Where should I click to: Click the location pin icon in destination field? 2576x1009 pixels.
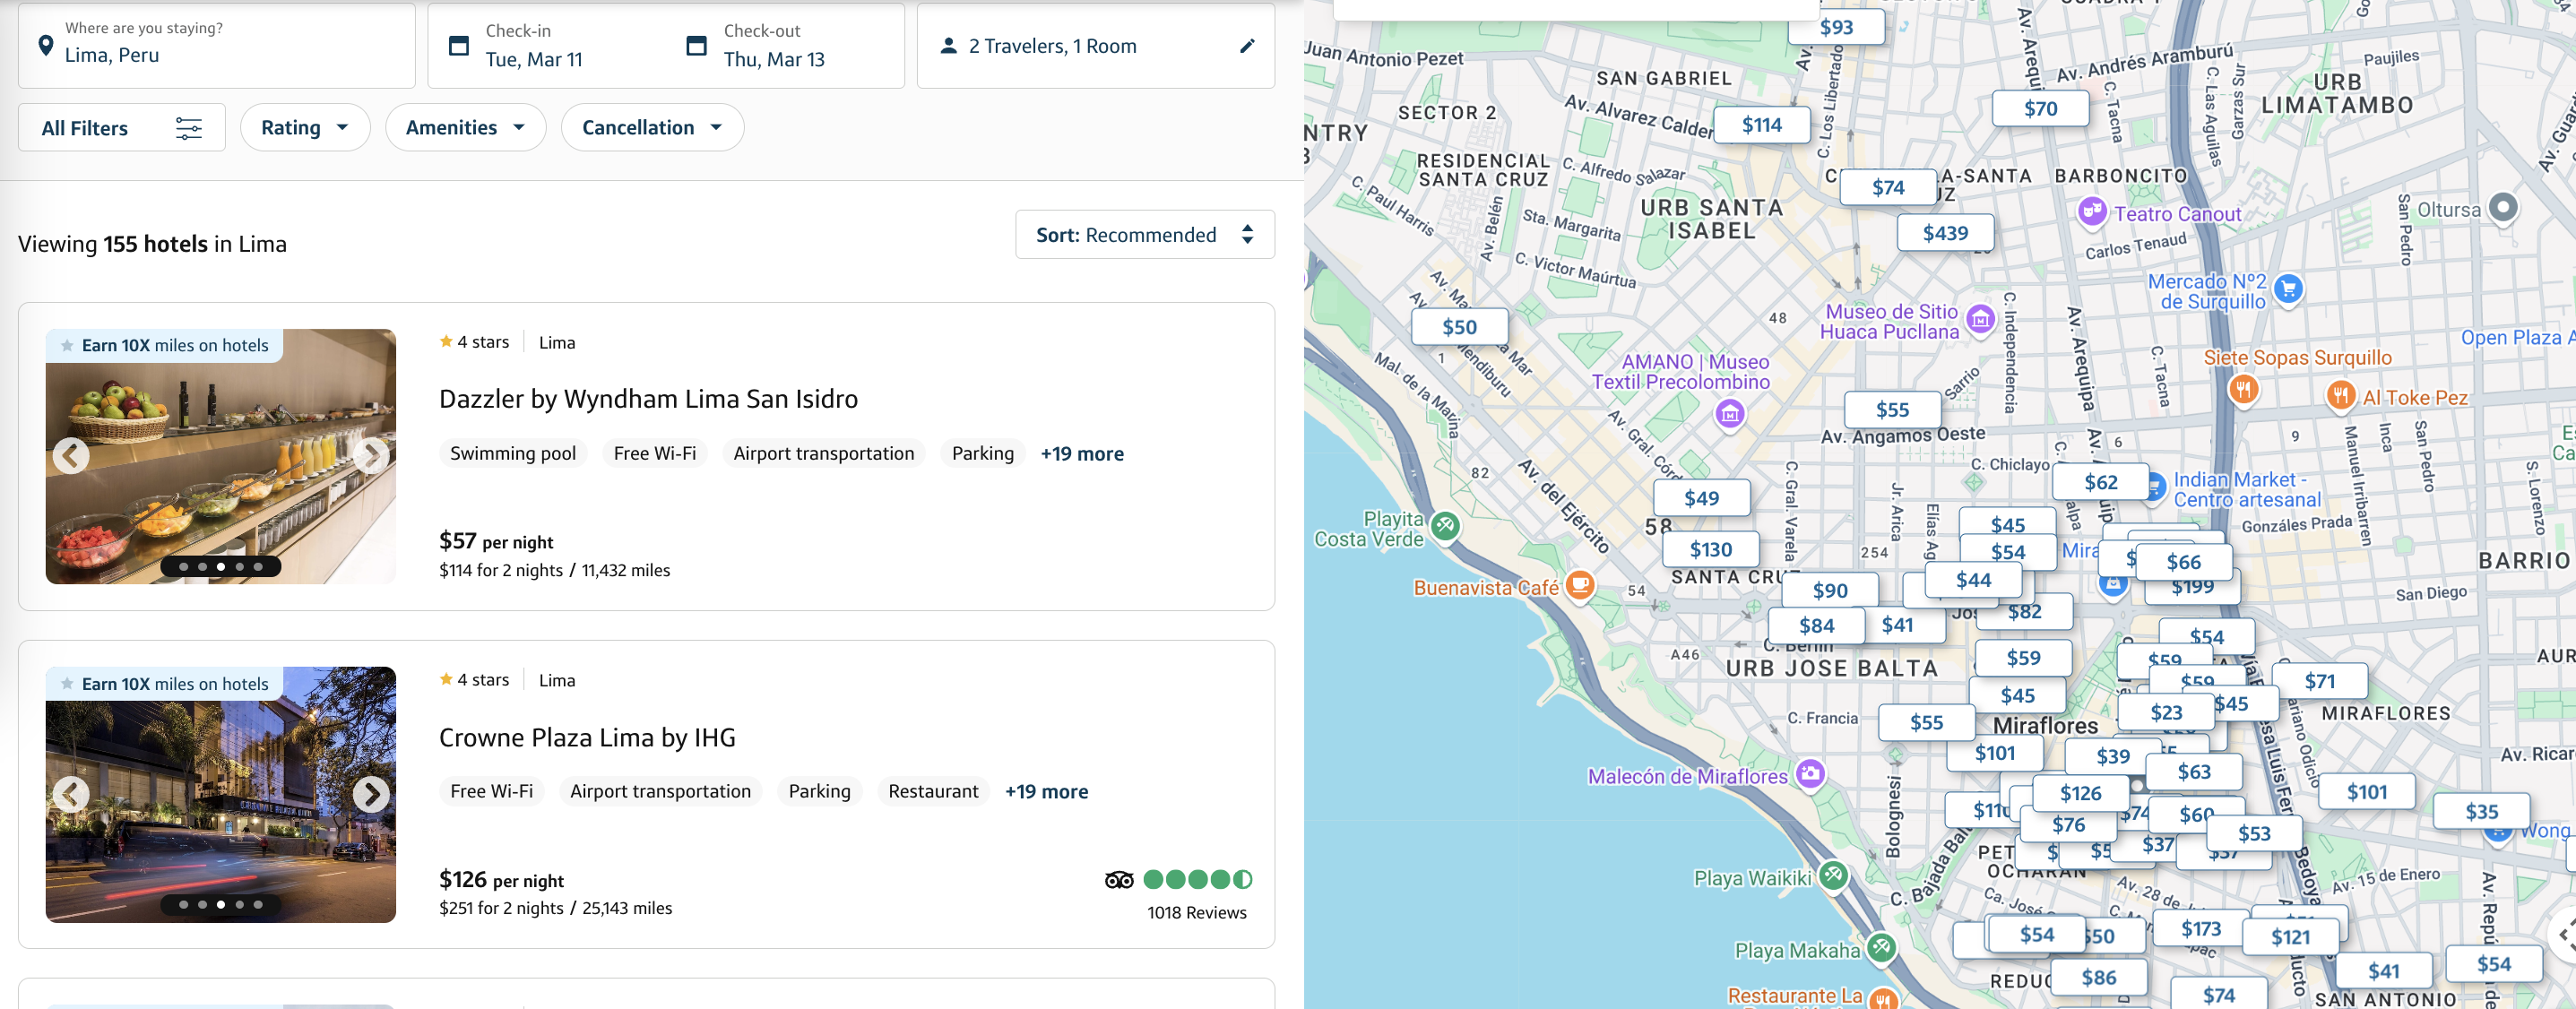coord(45,46)
